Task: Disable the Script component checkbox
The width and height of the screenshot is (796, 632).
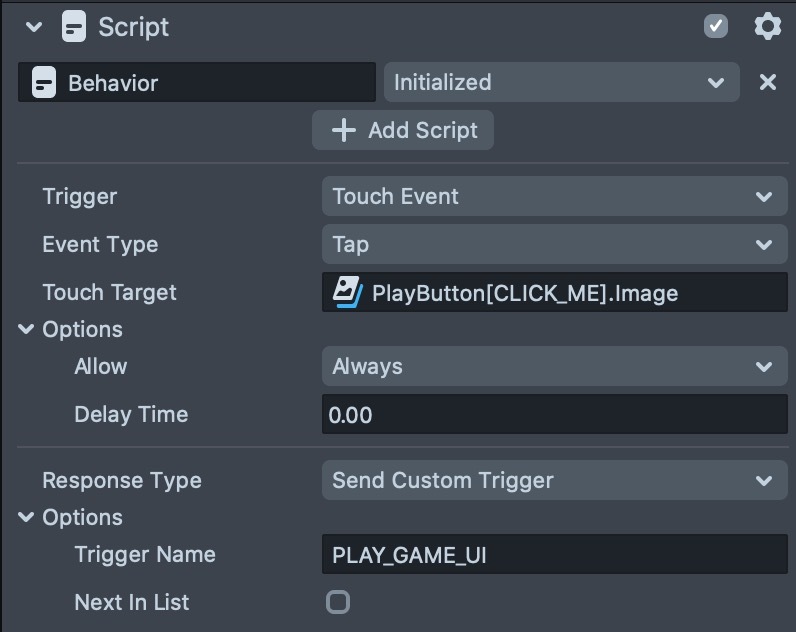Action: (716, 27)
